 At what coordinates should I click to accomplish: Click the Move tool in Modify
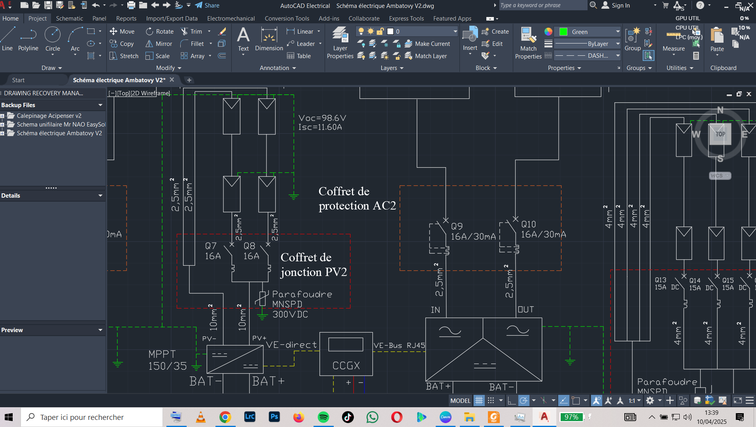pos(122,31)
